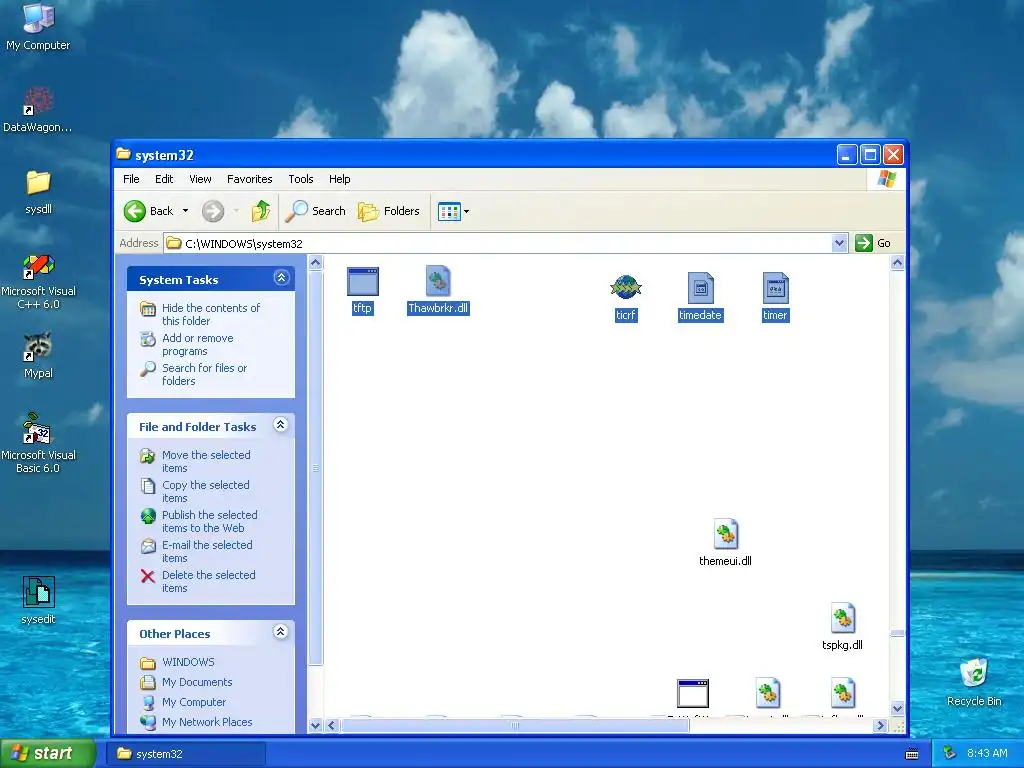Open the View menu
This screenshot has height=768, width=1024.
tap(200, 179)
